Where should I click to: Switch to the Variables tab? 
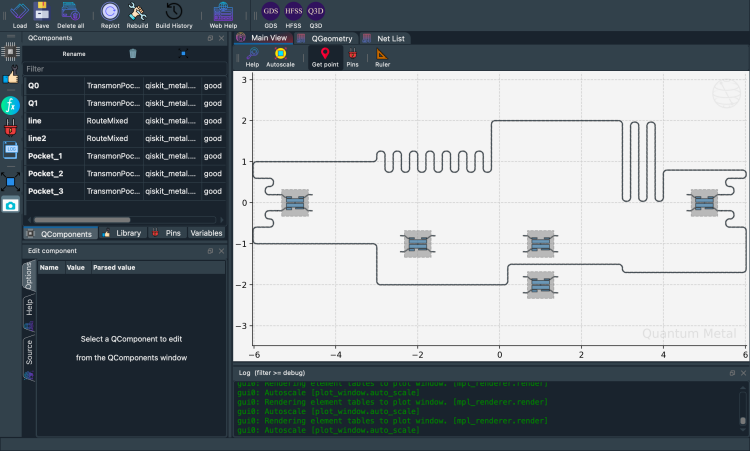[206, 233]
